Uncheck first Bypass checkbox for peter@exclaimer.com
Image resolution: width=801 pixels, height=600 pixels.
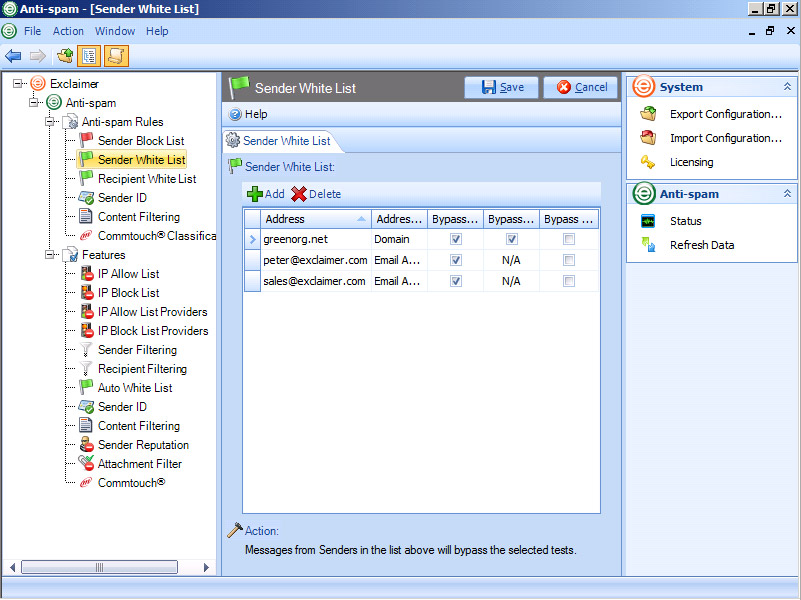click(x=456, y=260)
